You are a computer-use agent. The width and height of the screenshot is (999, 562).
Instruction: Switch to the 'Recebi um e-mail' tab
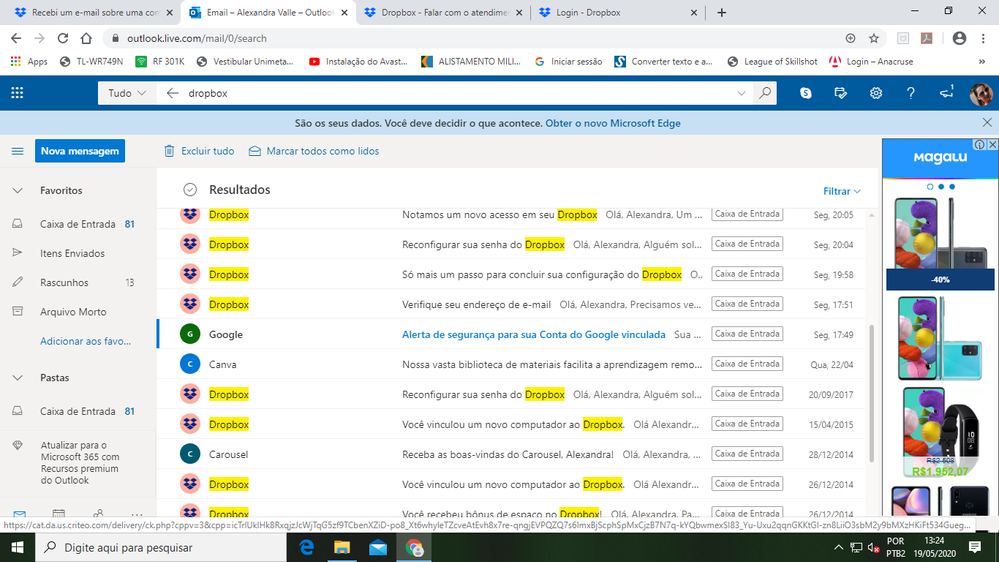[x=94, y=12]
